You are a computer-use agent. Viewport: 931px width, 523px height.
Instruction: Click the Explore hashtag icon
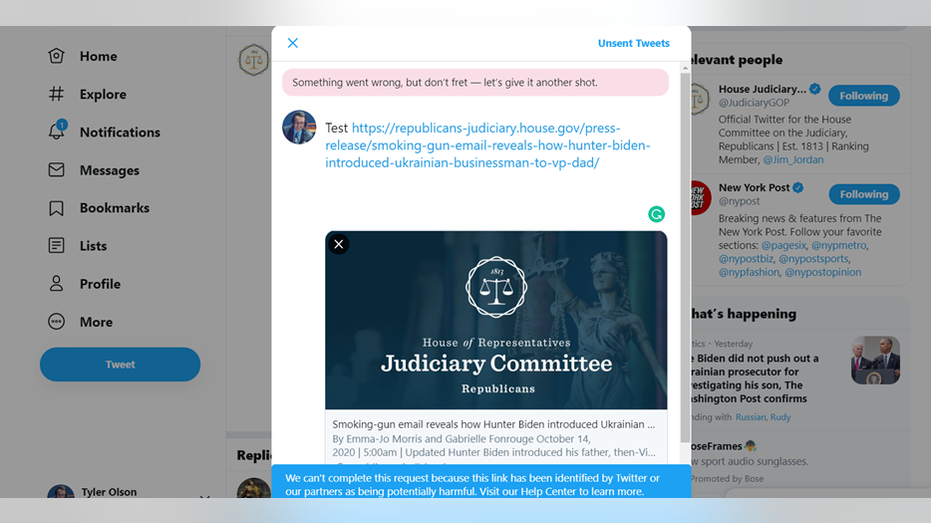pyautogui.click(x=56, y=94)
